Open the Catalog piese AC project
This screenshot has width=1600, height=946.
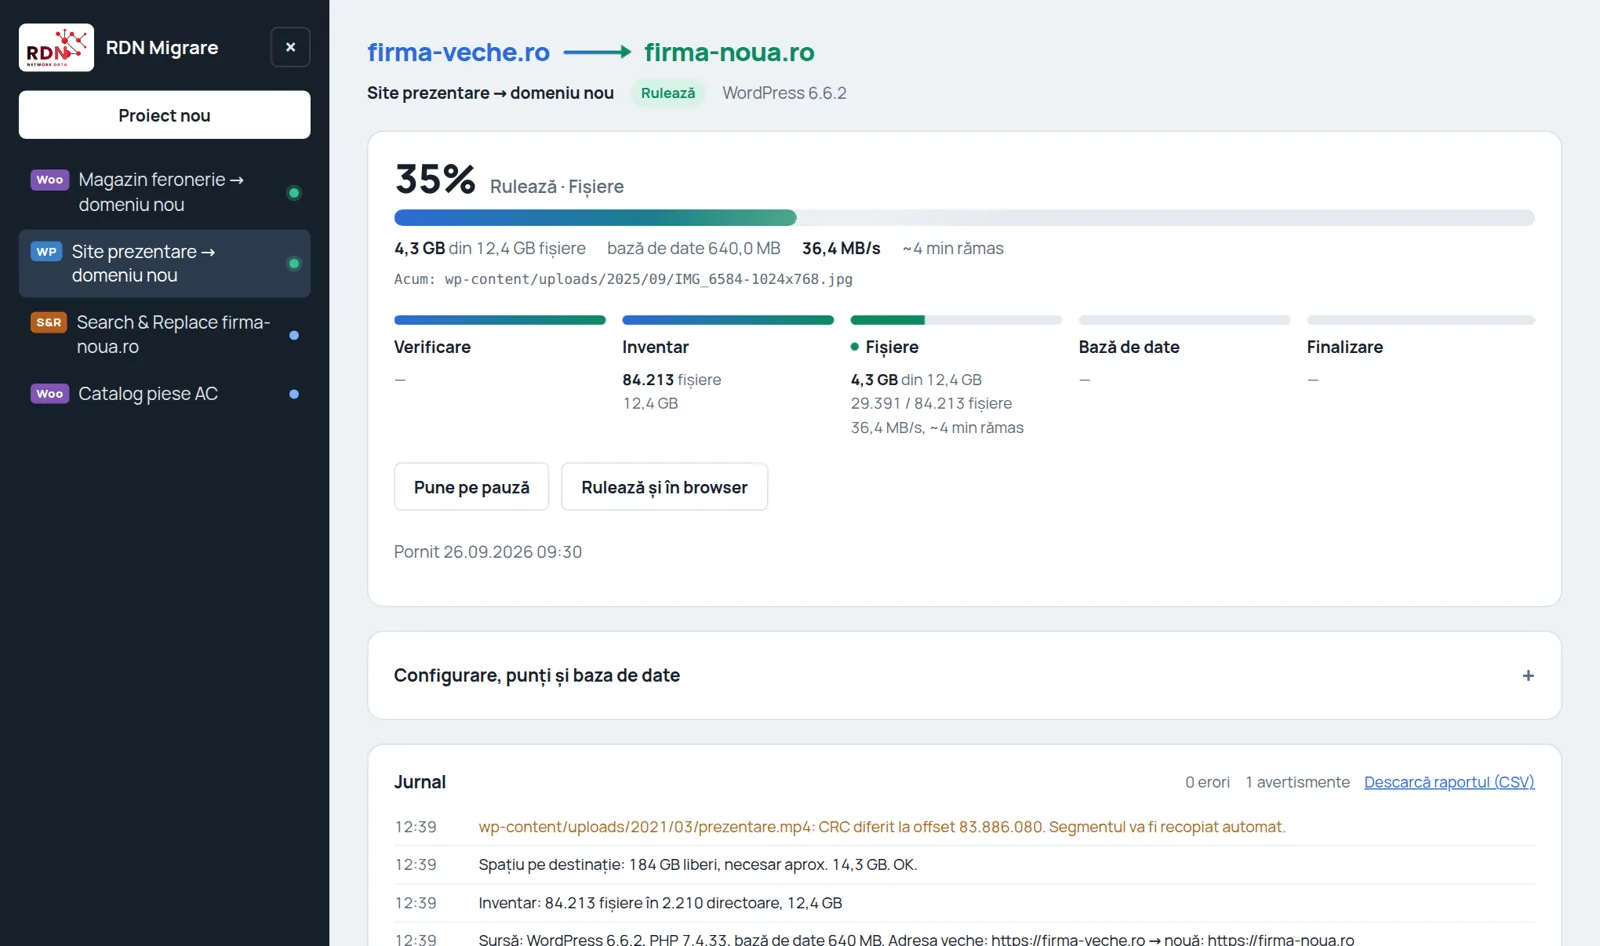(164, 394)
